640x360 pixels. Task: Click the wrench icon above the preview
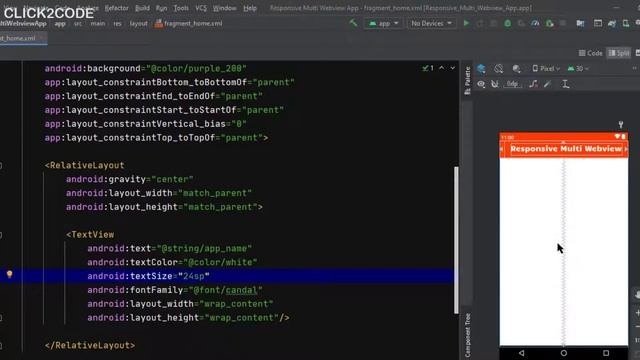click(x=621, y=124)
